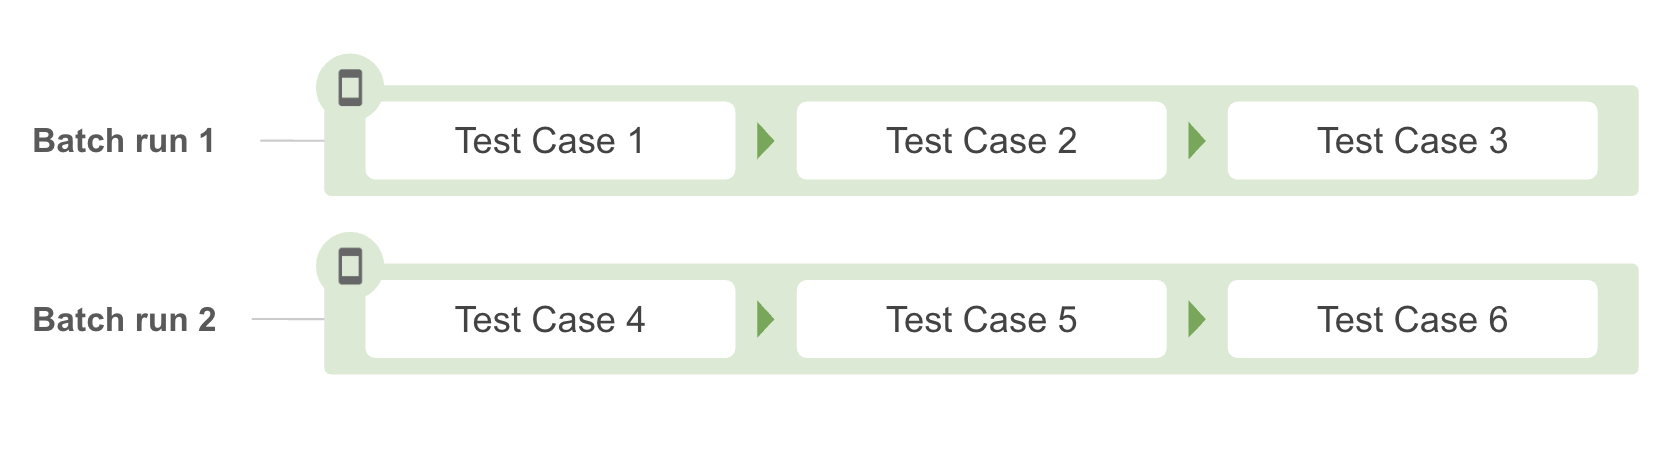
Task: Click green area left of Test Case 4 box
Action: pos(344,330)
